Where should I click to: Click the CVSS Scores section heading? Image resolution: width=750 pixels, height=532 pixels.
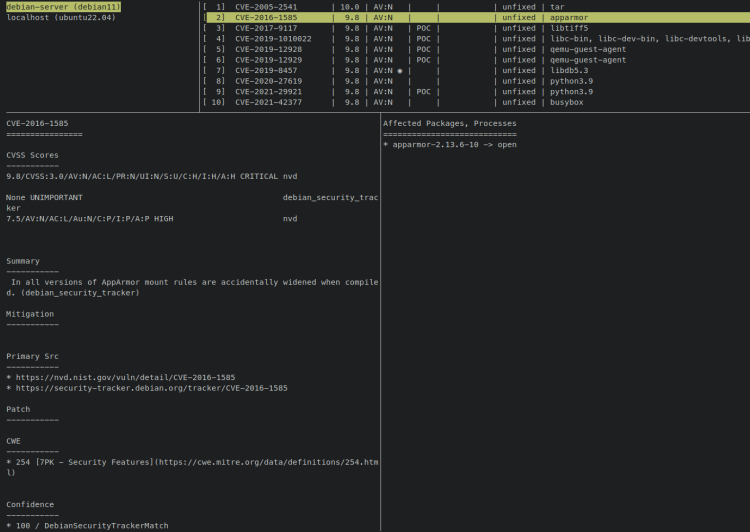(32, 155)
